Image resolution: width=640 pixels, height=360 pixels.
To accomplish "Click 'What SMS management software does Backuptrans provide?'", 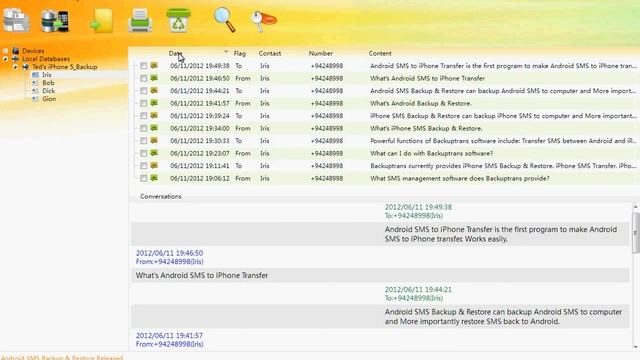I will [460, 178].
